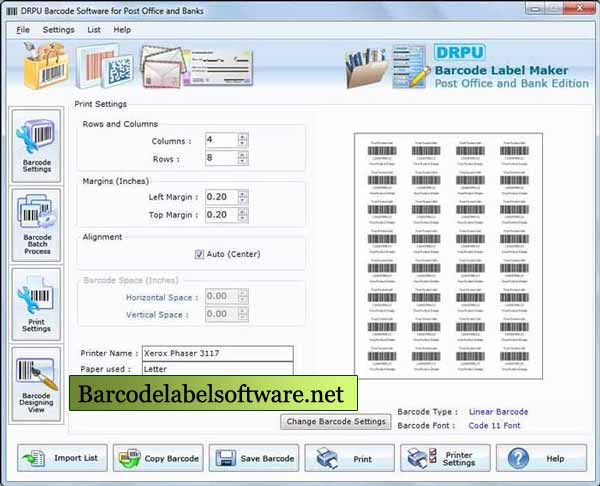This screenshot has height=486, width=600.
Task: Click the Import List button label
Action: pos(76,458)
